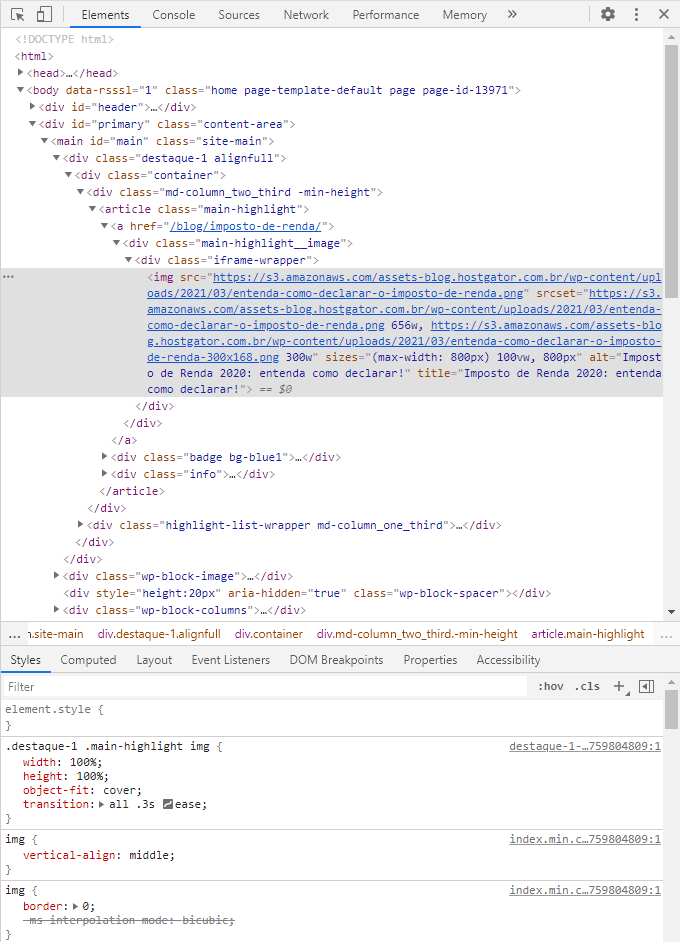The image size is (680, 942).
Task: Open the destaque-1 stylesheet source link
Action: click(x=584, y=746)
